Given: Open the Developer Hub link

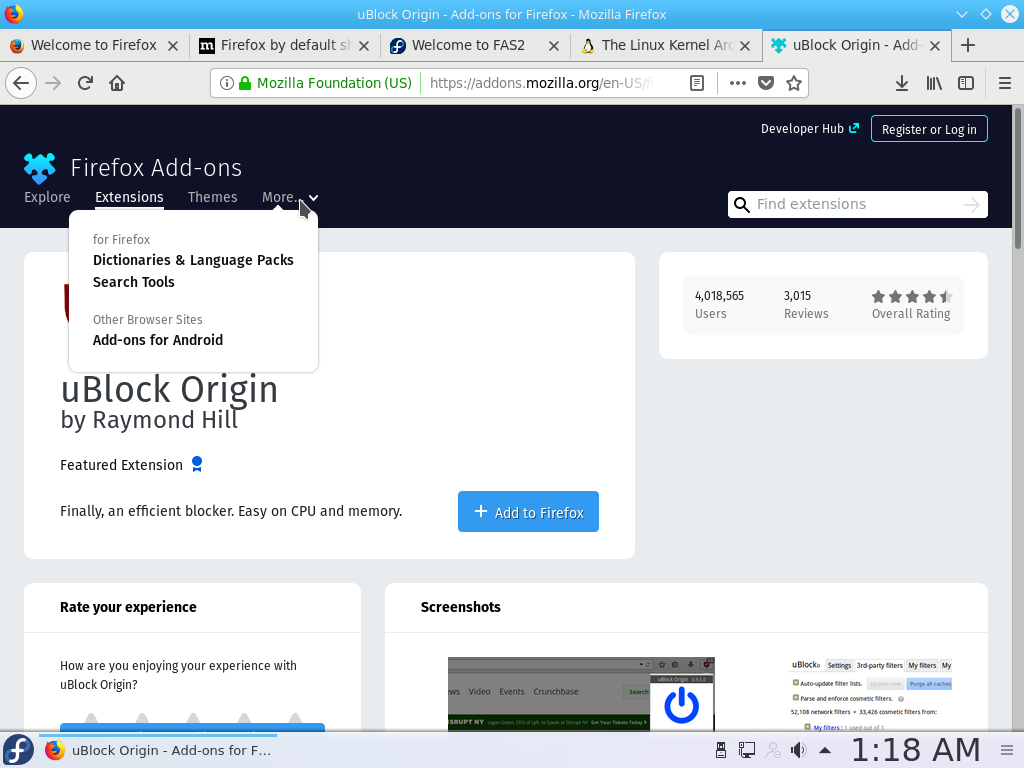Looking at the screenshot, I should point(810,129).
